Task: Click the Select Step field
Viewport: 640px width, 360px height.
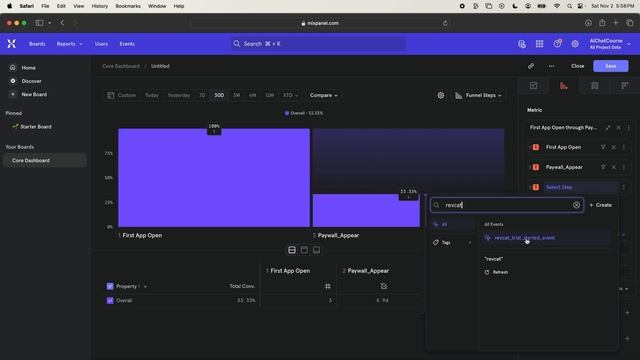Action: tap(580, 187)
